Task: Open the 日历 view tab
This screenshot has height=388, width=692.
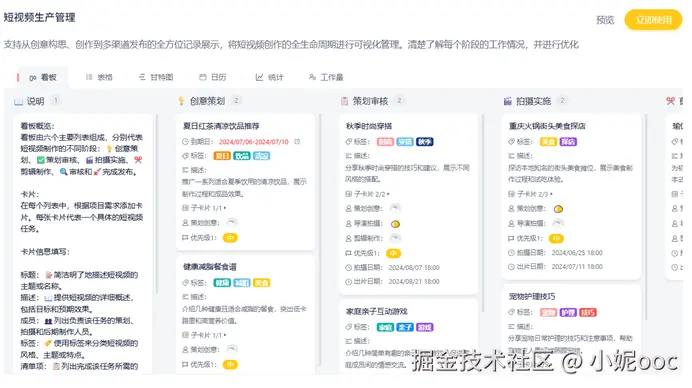Action: pos(213,77)
